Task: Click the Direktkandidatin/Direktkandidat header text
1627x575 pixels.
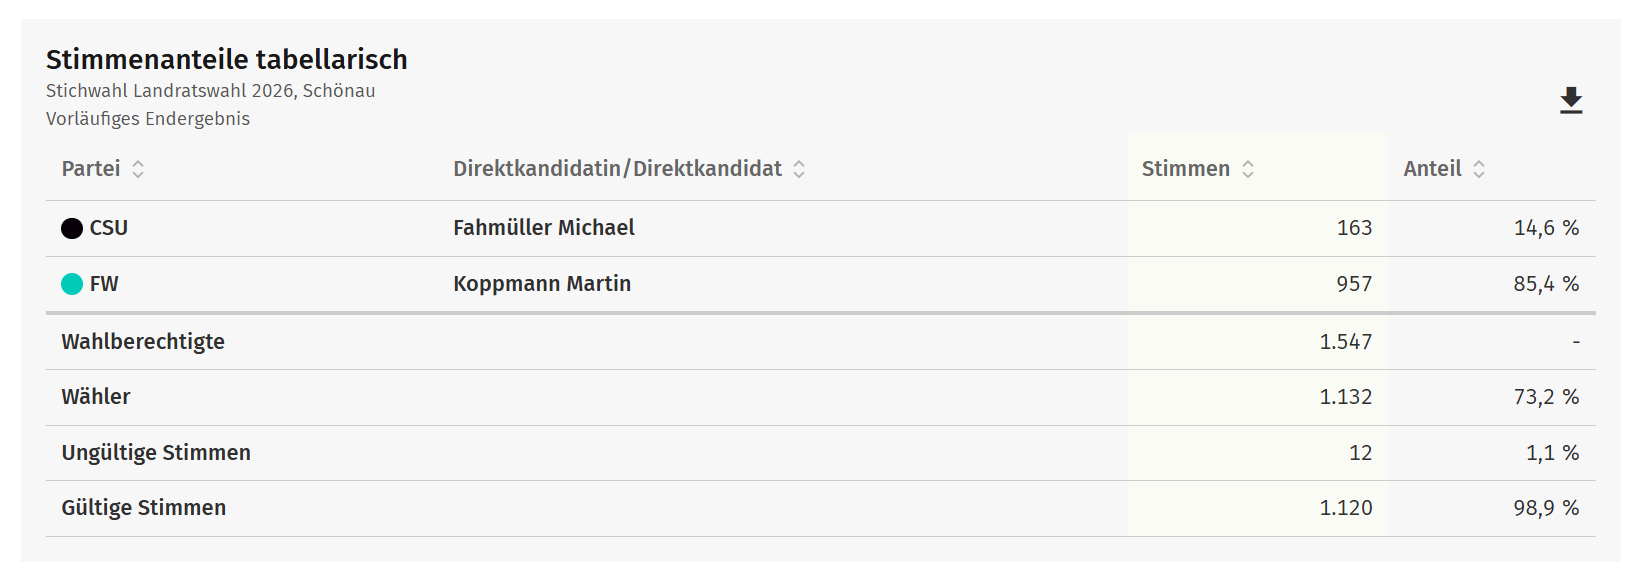Action: [617, 169]
